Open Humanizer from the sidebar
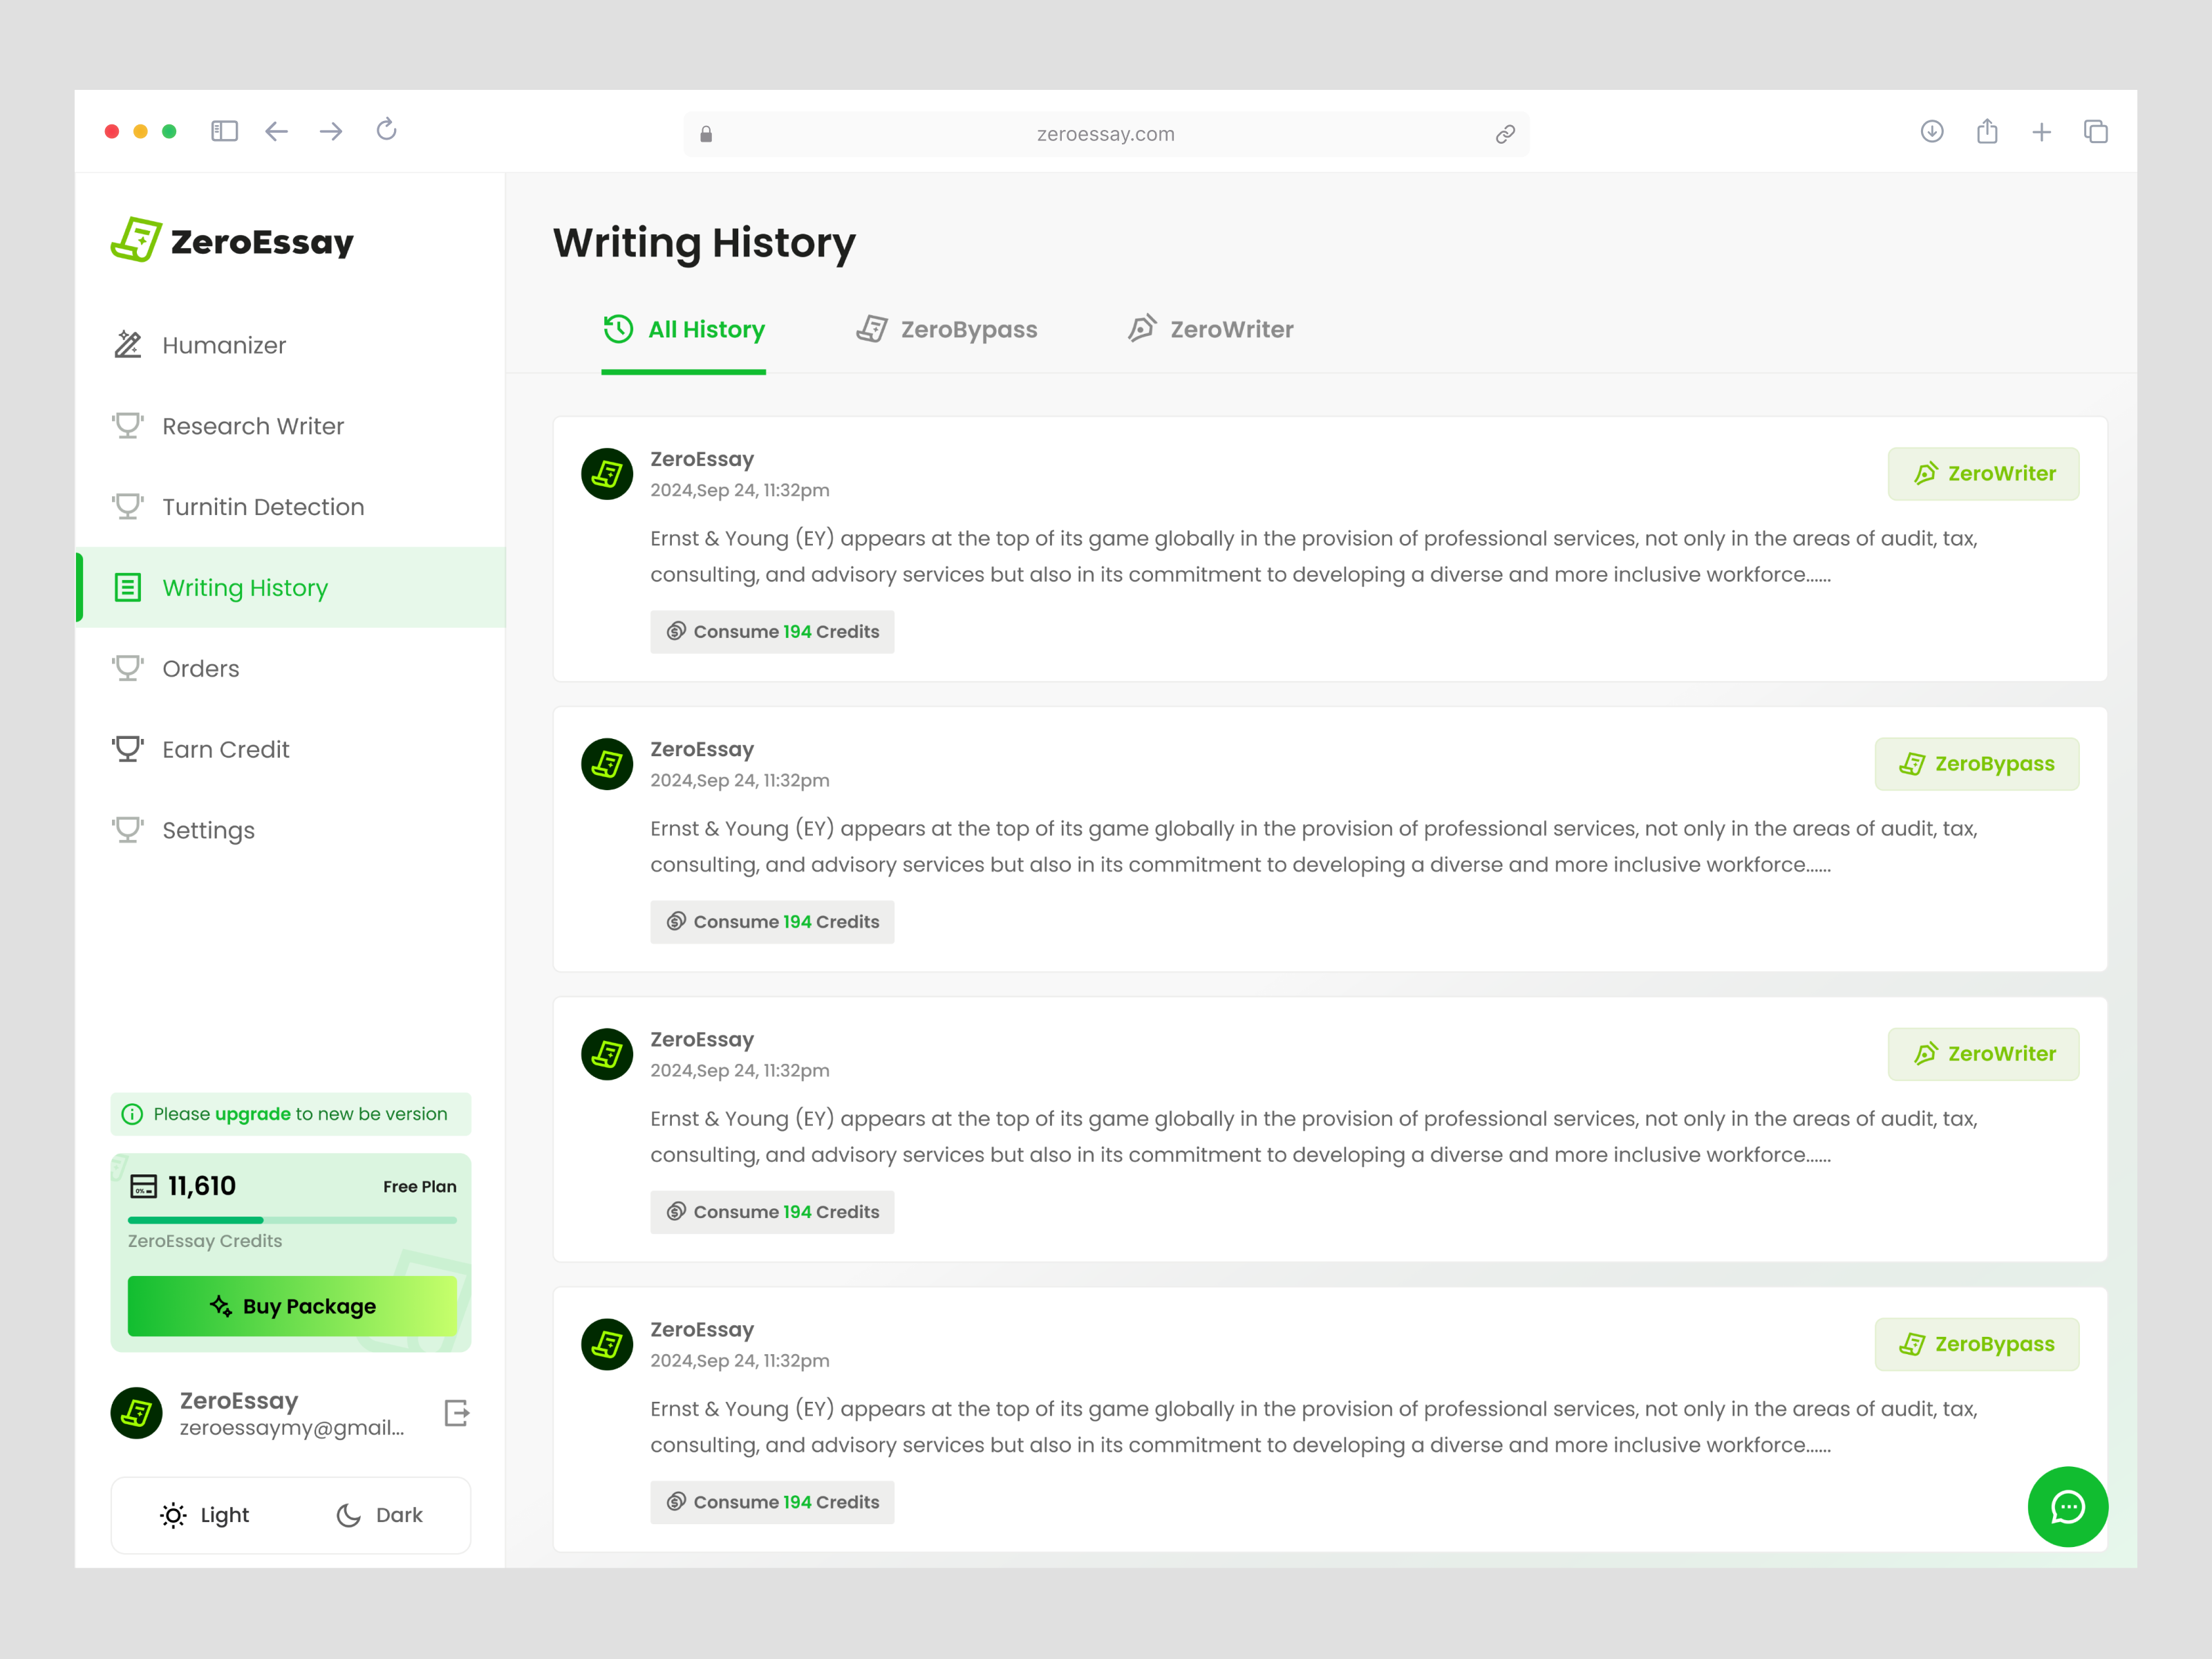Viewport: 2212px width, 1659px height. coord(224,345)
